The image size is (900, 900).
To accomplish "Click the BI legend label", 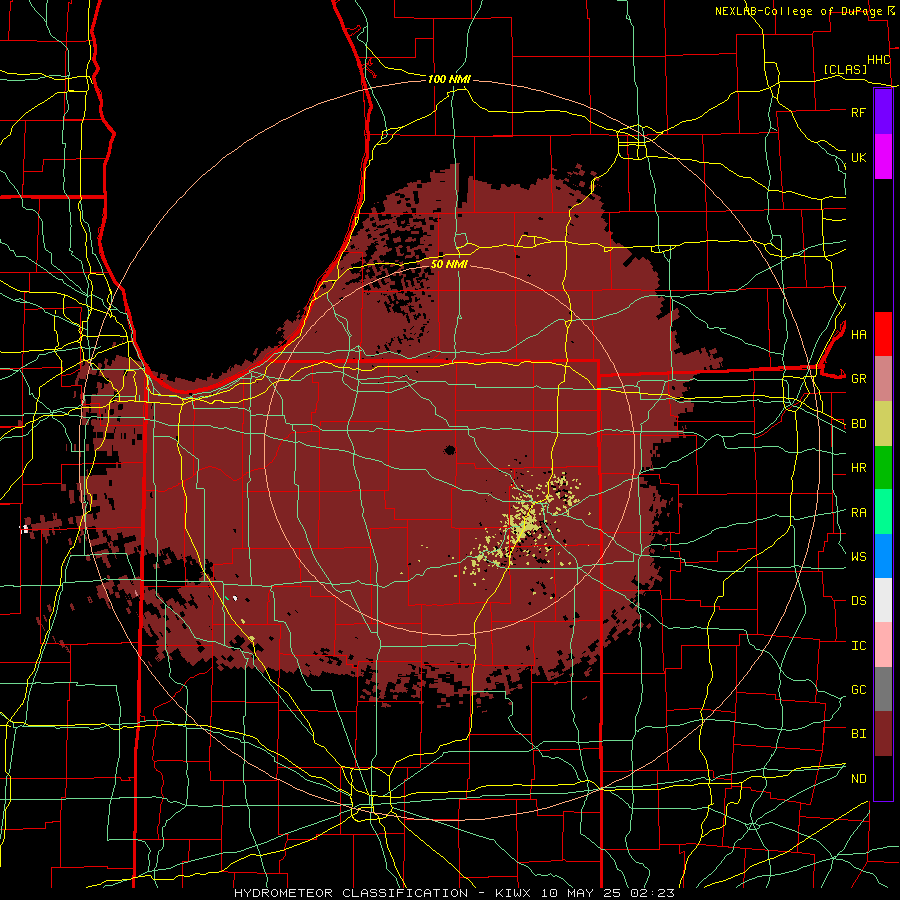I will point(858,734).
